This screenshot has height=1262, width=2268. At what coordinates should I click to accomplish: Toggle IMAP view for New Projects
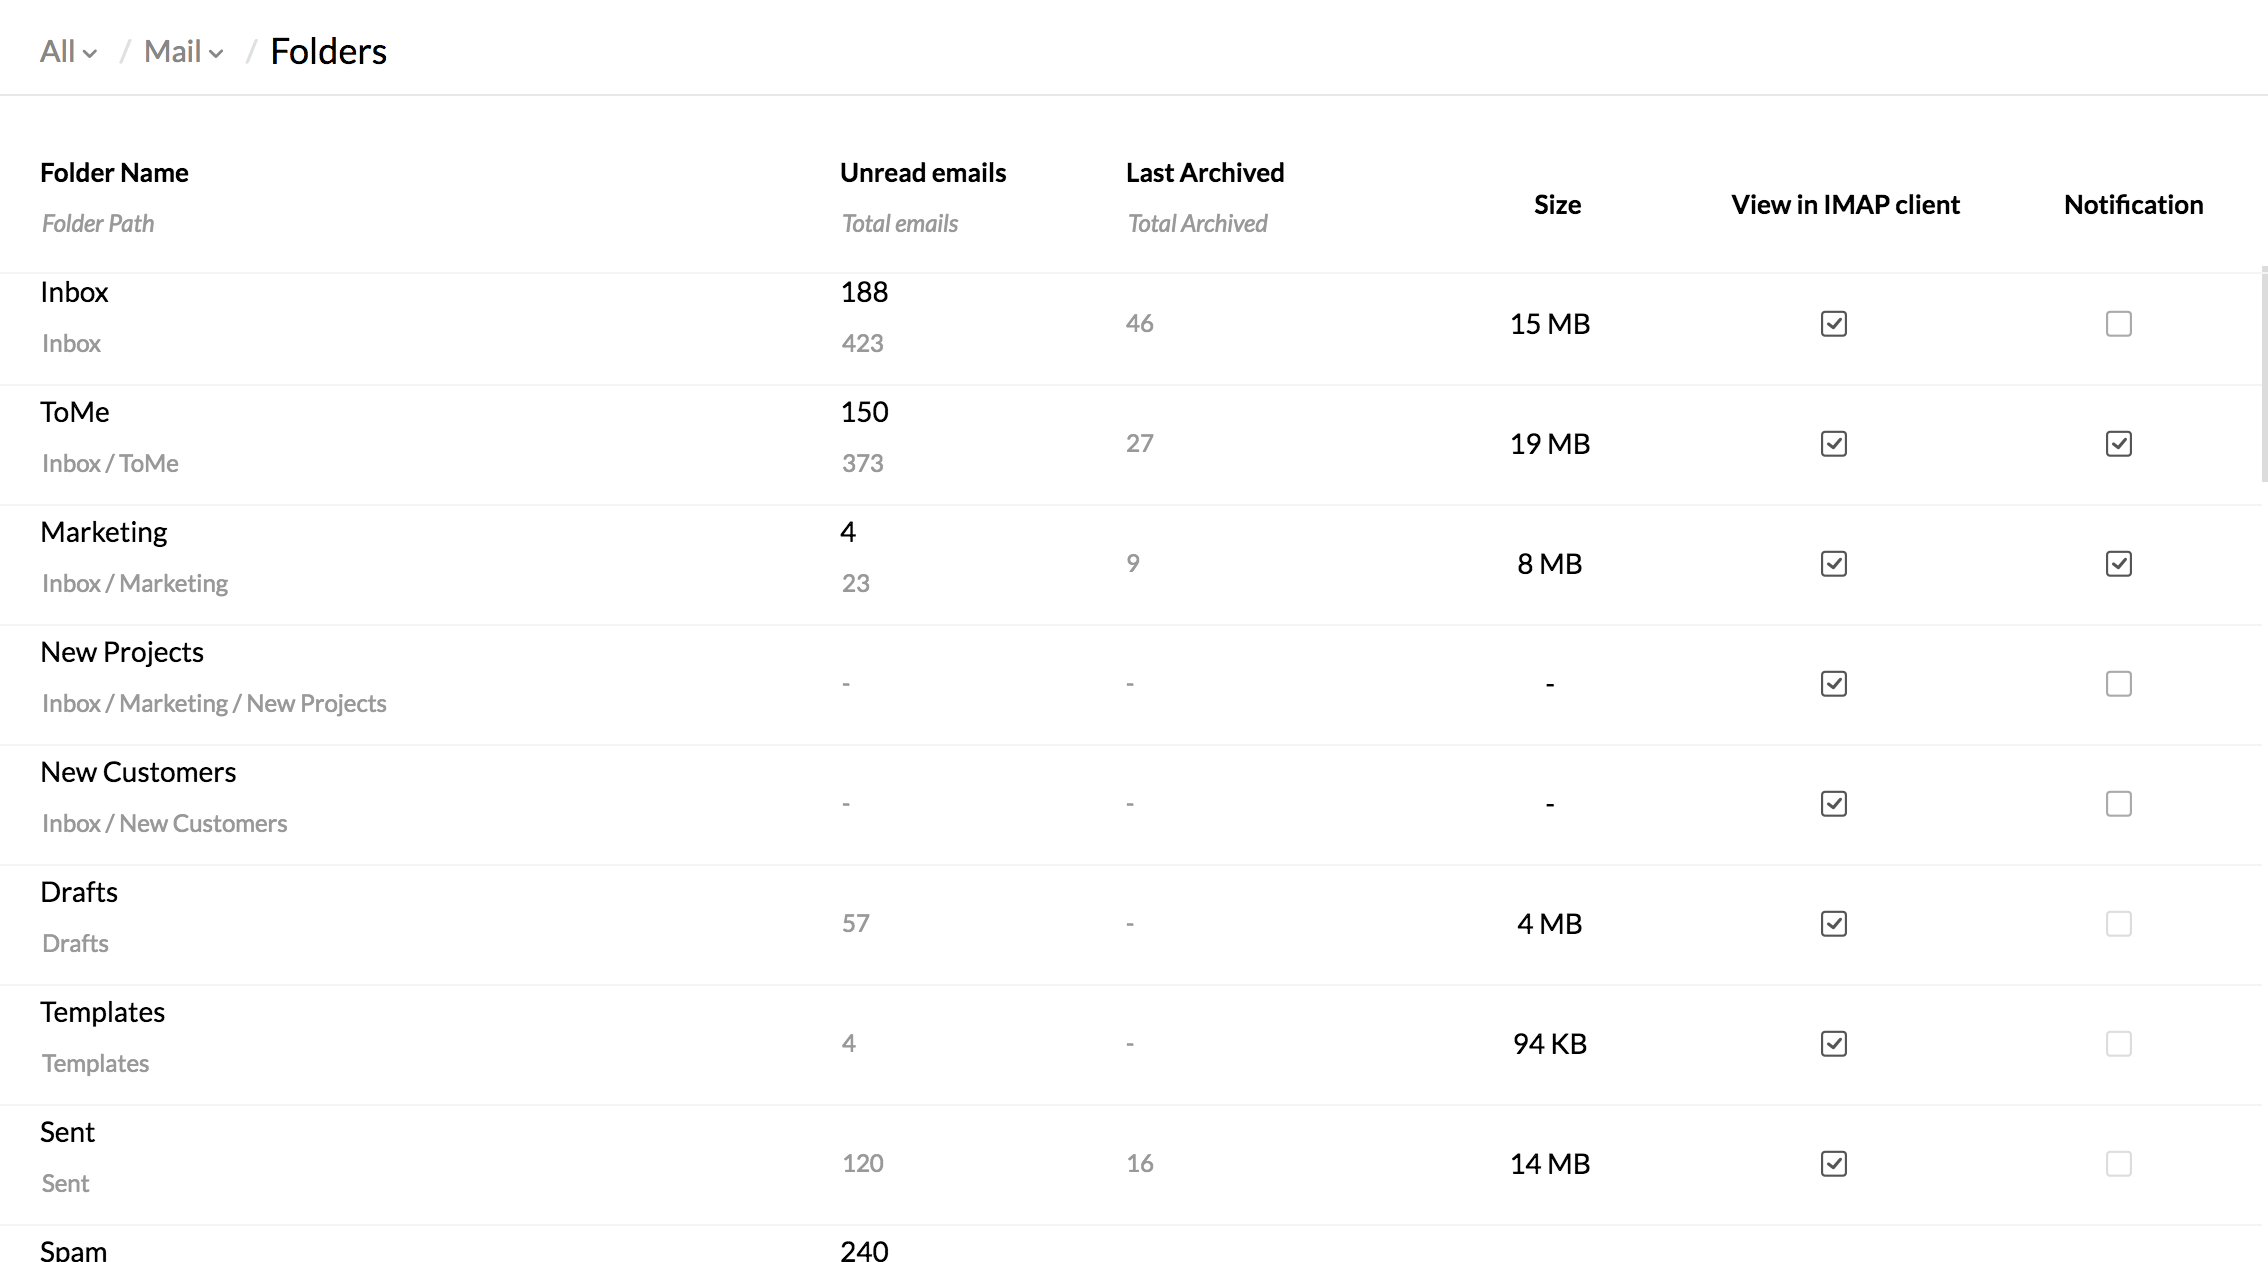(x=1833, y=684)
